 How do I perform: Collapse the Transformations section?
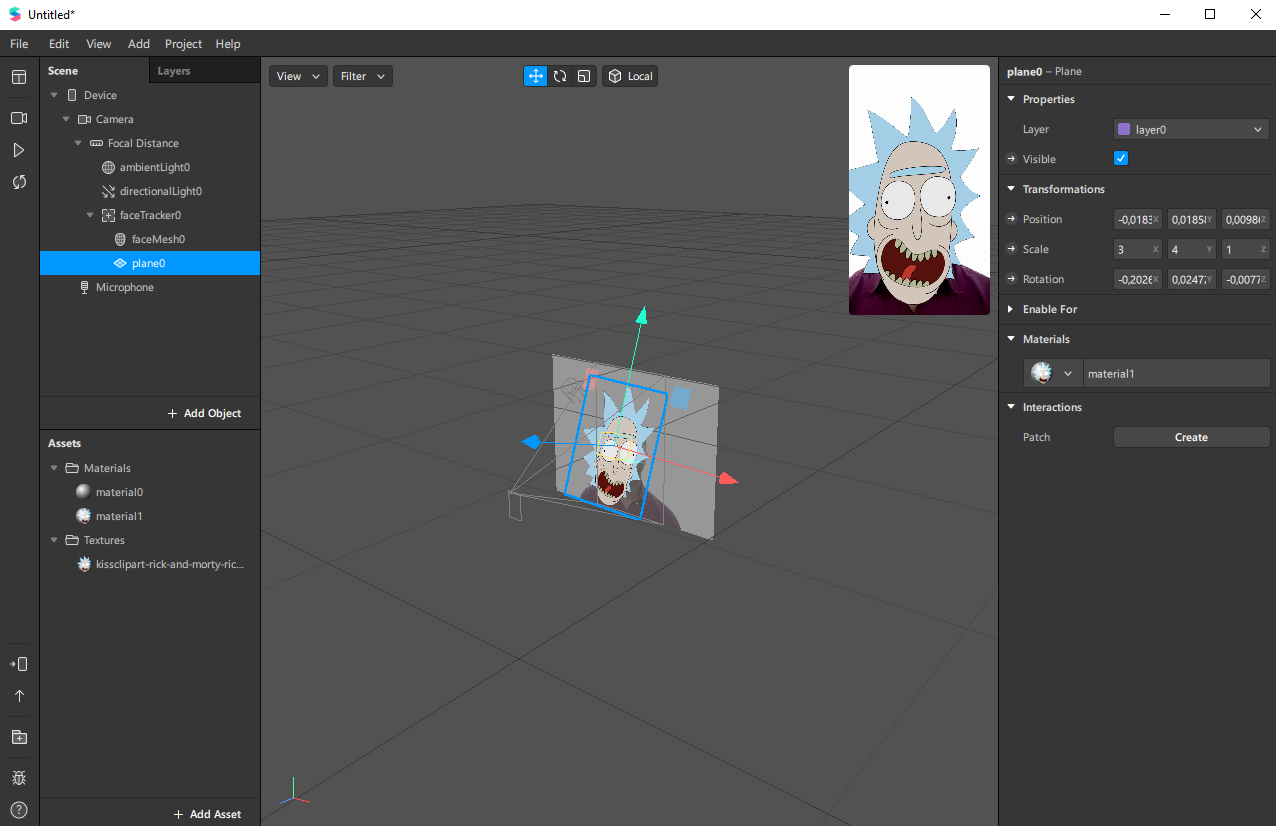click(1011, 189)
